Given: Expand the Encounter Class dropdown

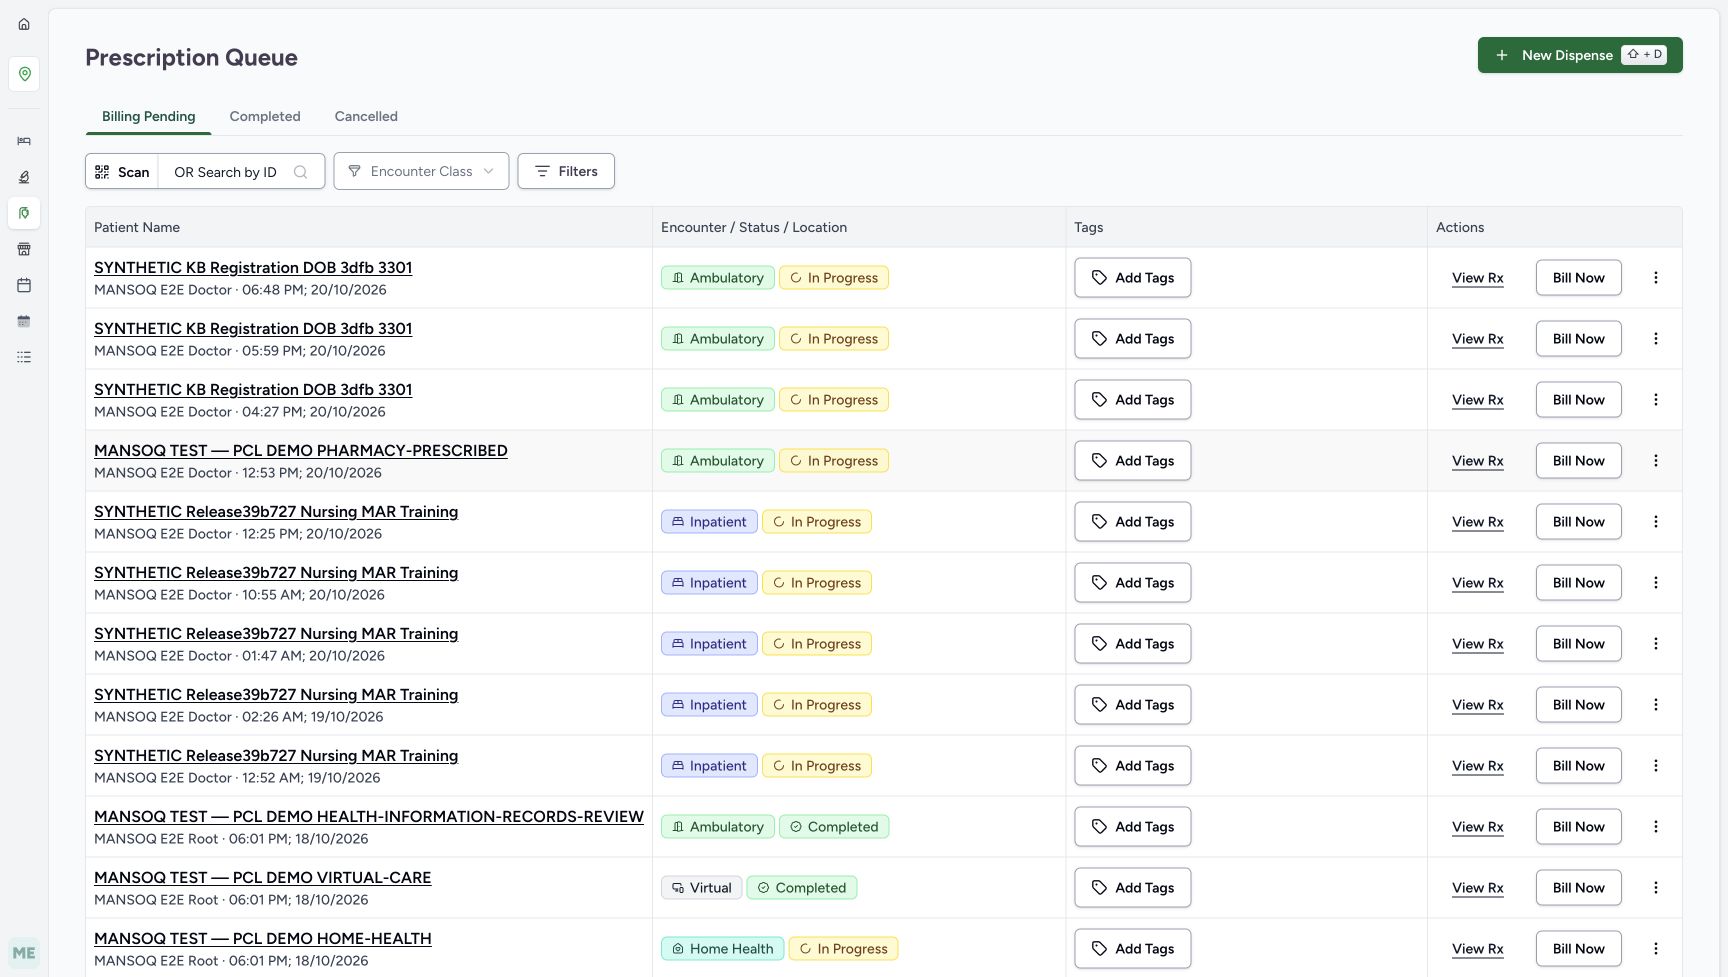Looking at the screenshot, I should click(x=421, y=171).
